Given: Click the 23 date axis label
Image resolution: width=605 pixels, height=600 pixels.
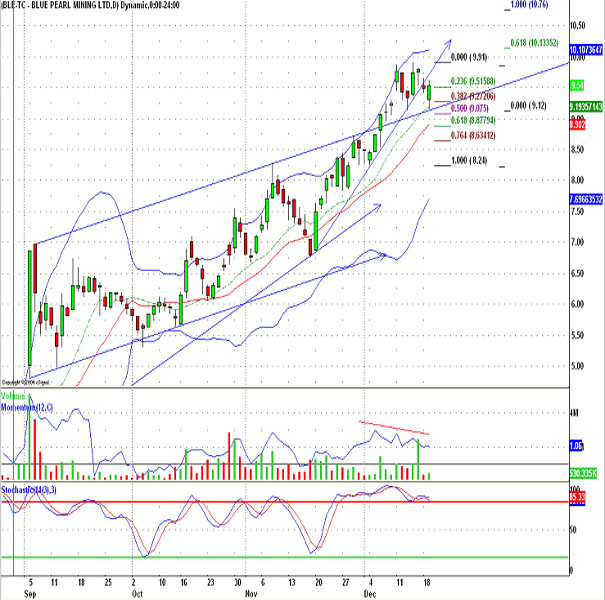Looking at the screenshot, I should 210,582.
